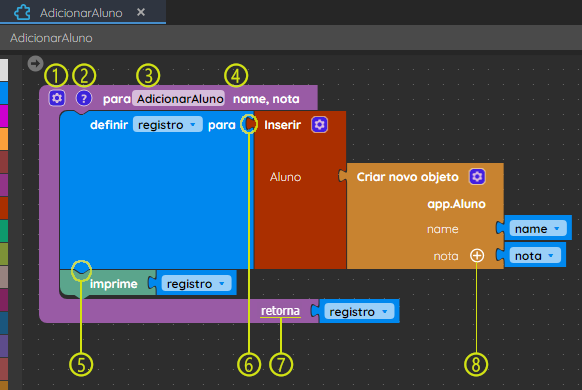Screen dimensions: 582x390
Task: Open registro dropdown beside retorna
Action: (359, 311)
